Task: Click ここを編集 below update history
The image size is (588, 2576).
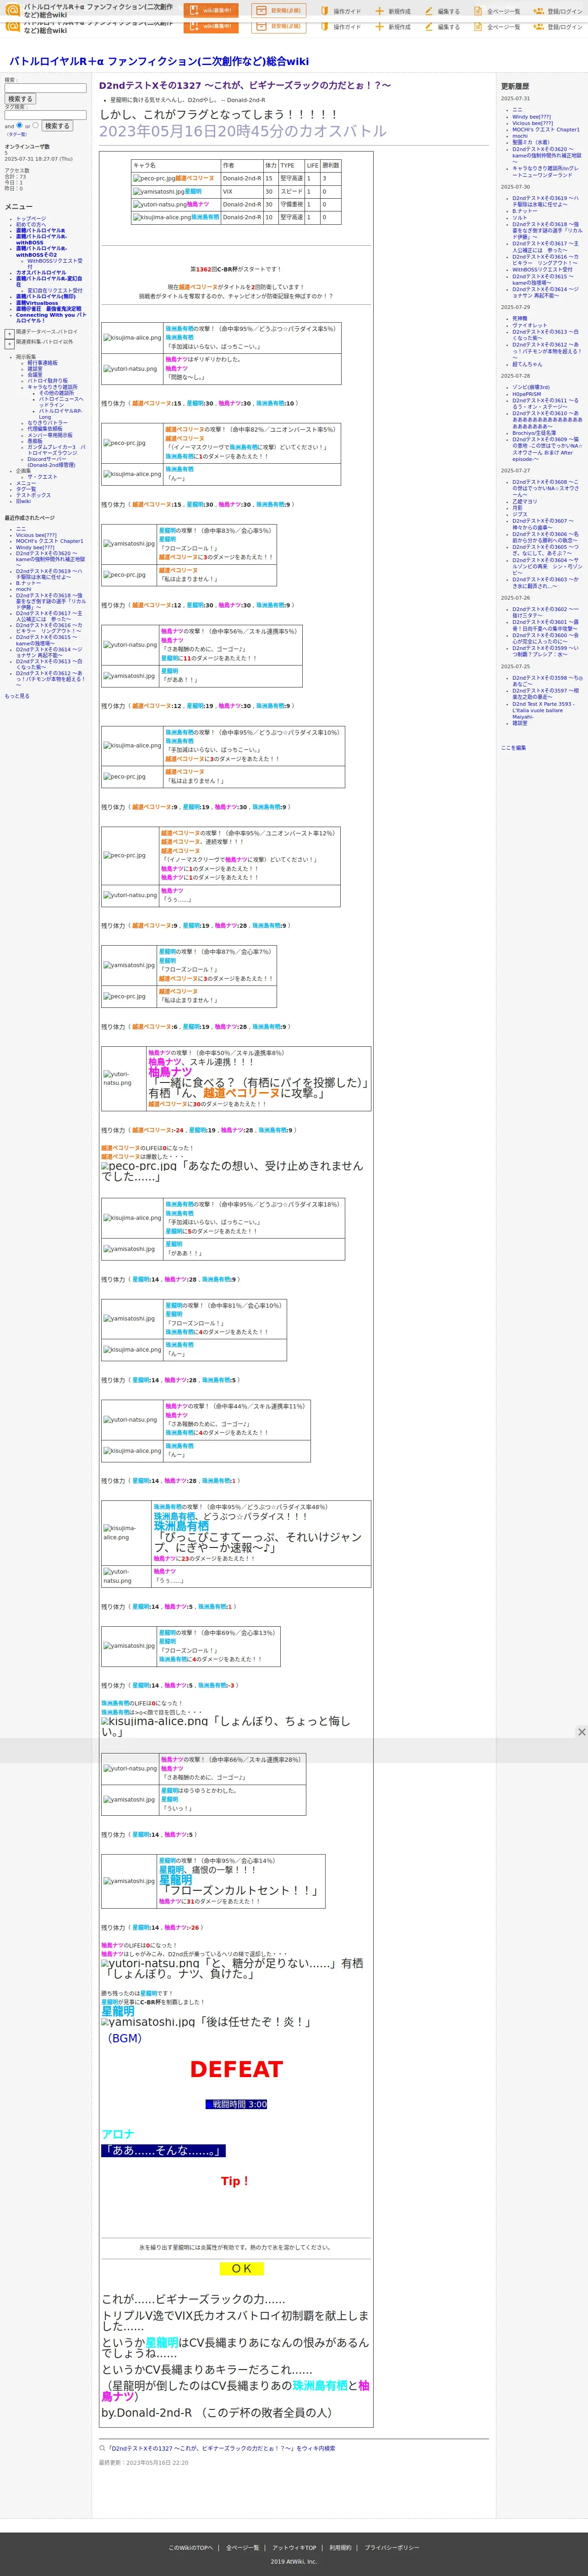Action: click(513, 748)
